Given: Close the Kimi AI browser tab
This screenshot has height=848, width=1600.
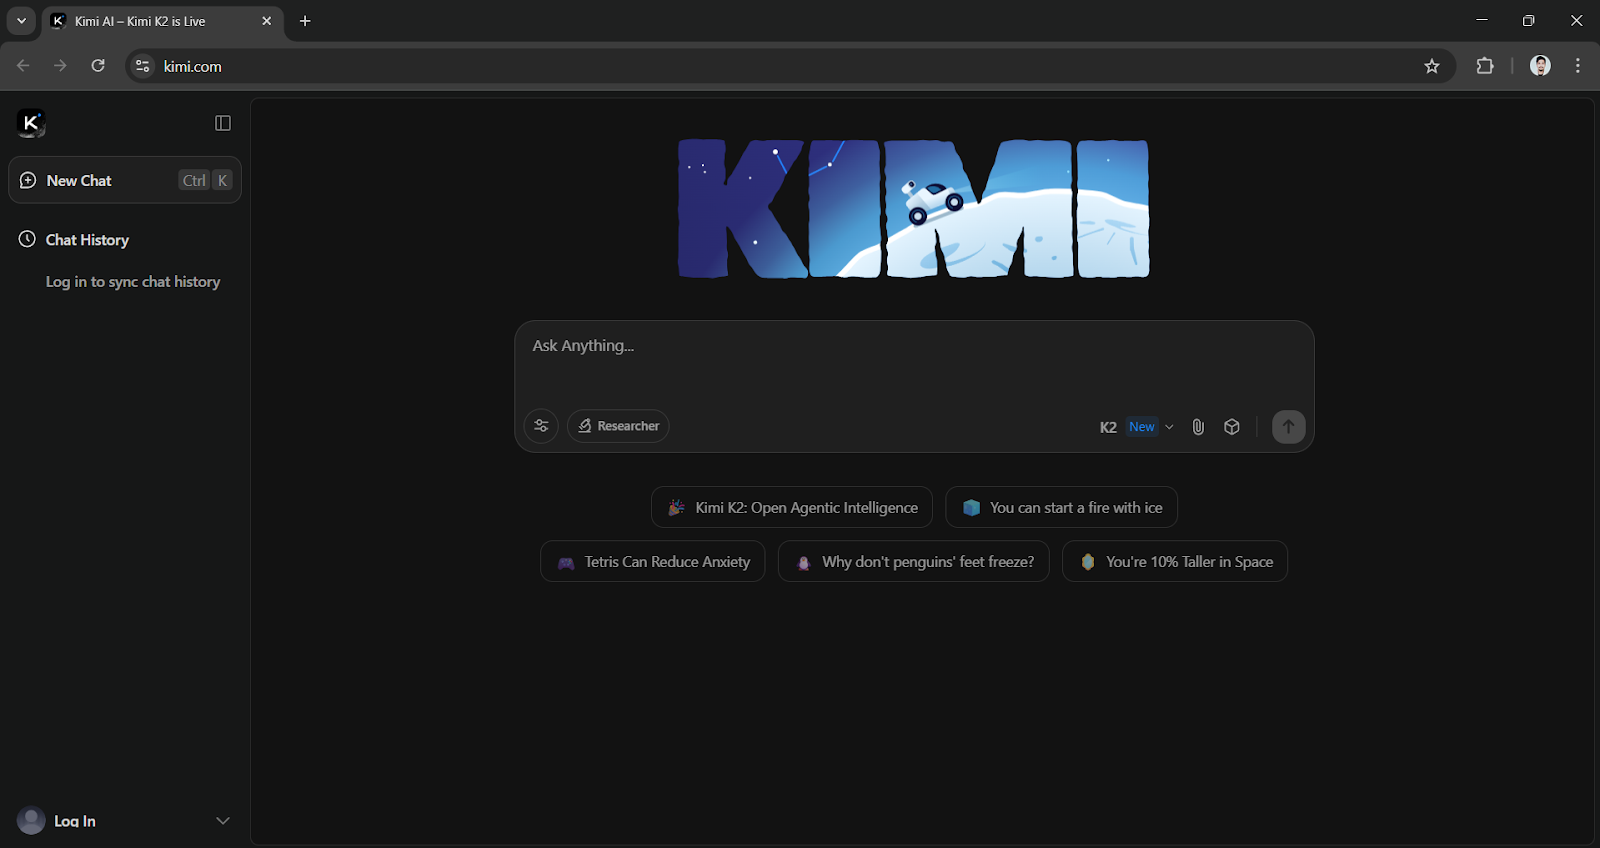Looking at the screenshot, I should point(266,21).
